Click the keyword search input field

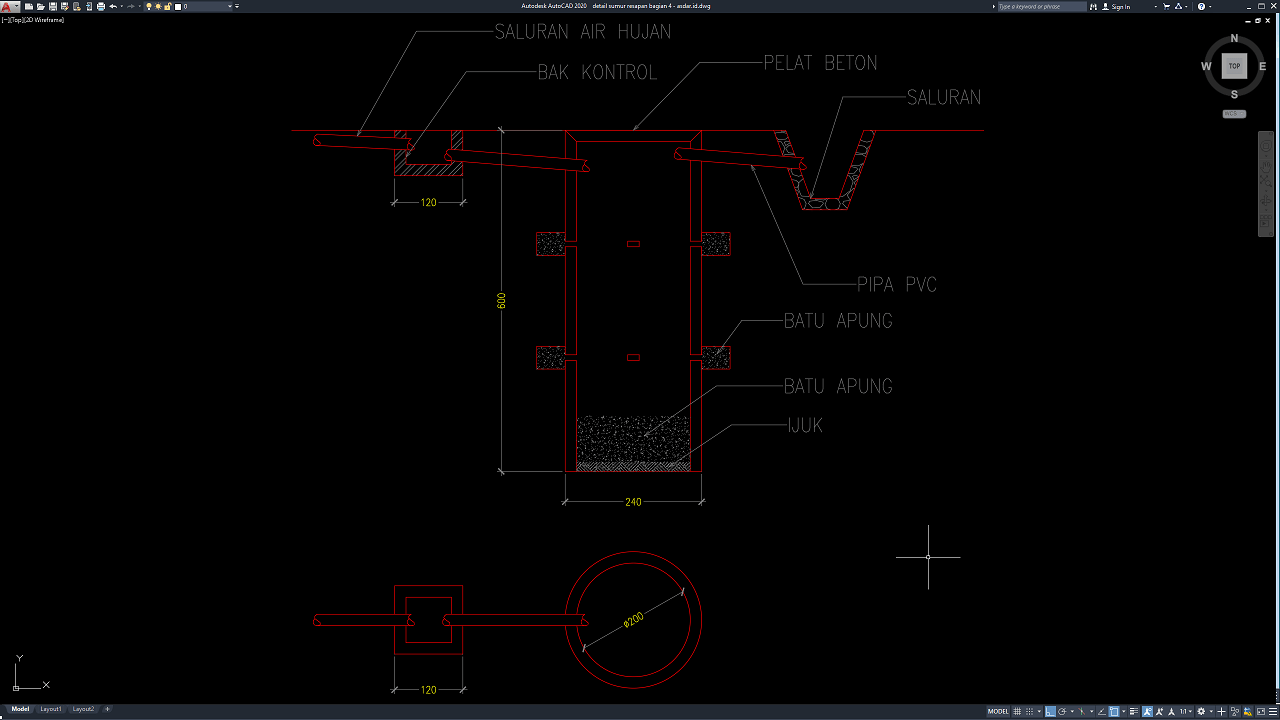click(x=1040, y=6)
